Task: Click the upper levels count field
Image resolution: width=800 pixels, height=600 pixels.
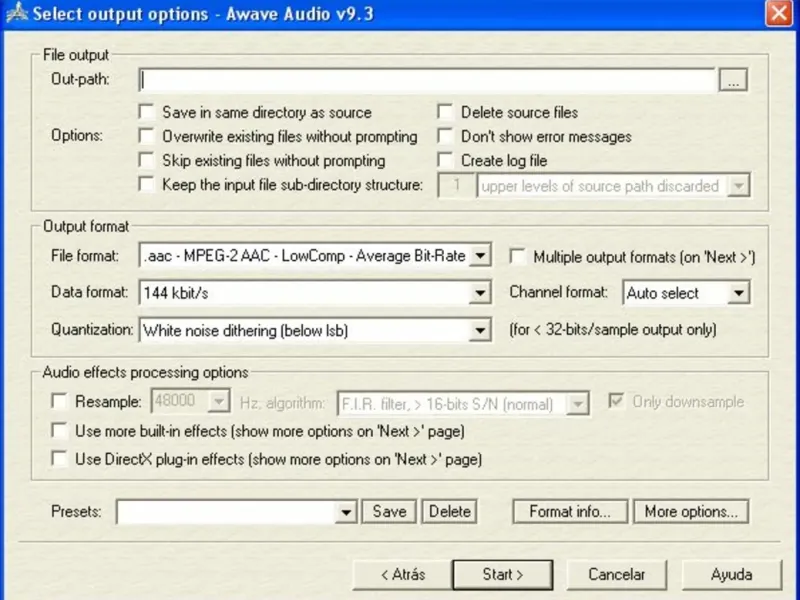Action: (x=456, y=185)
